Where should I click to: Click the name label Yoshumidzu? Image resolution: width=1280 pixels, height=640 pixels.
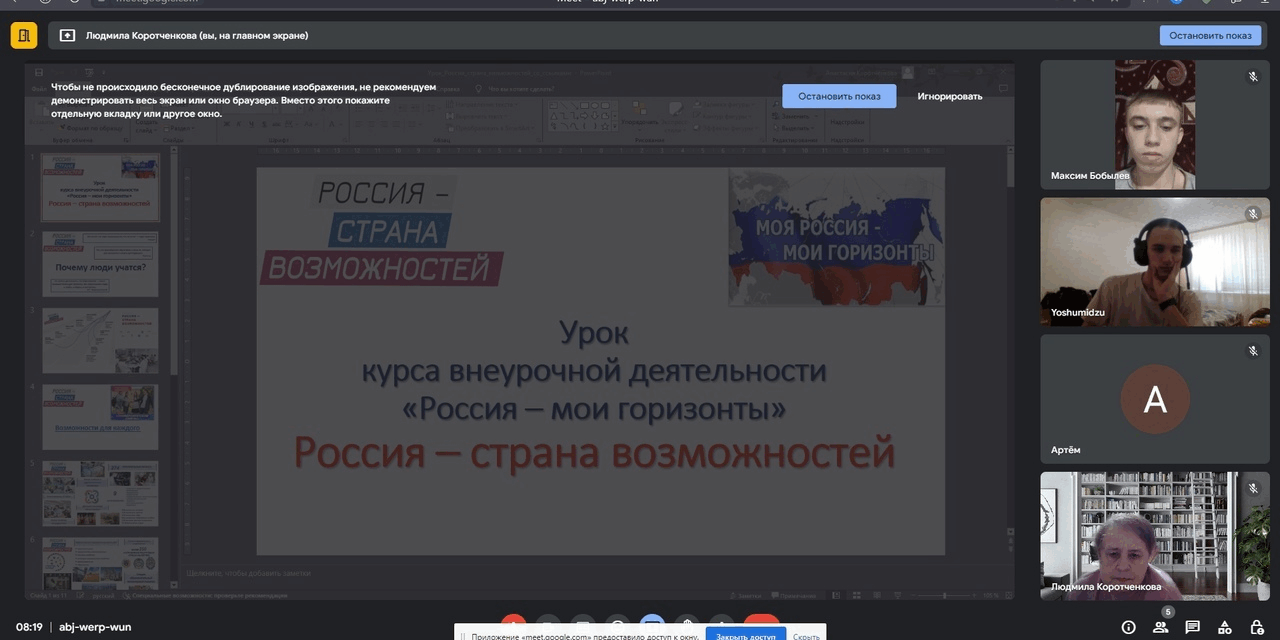coord(1078,313)
